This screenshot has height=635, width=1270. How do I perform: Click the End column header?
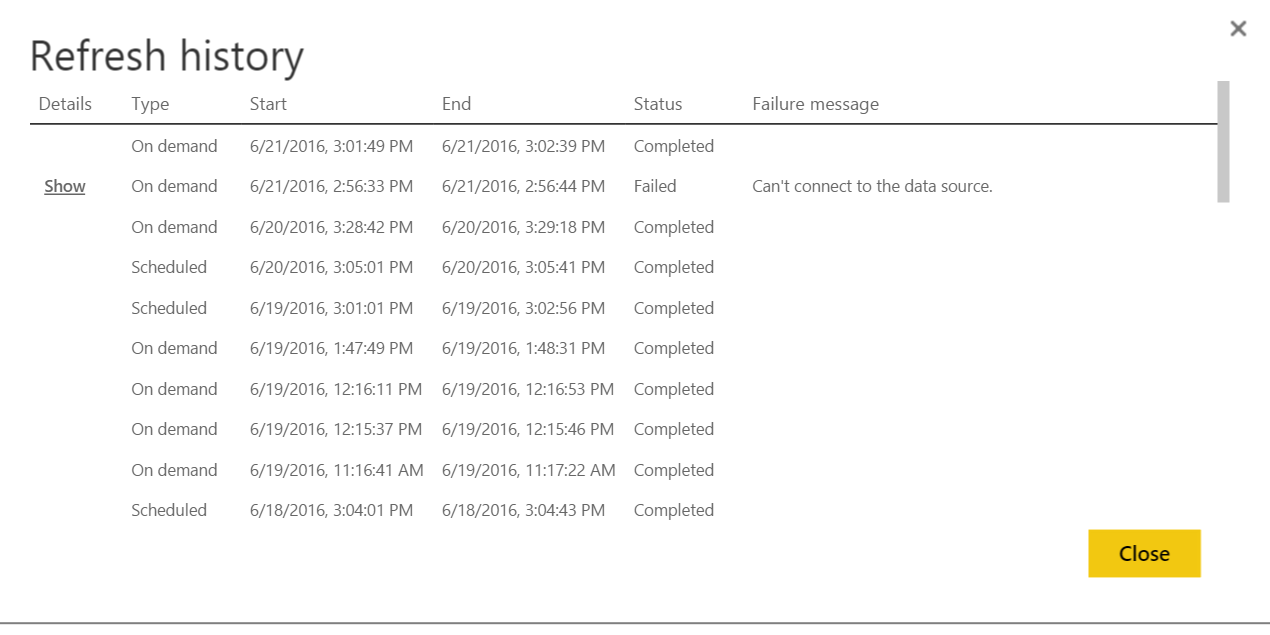[x=456, y=103]
